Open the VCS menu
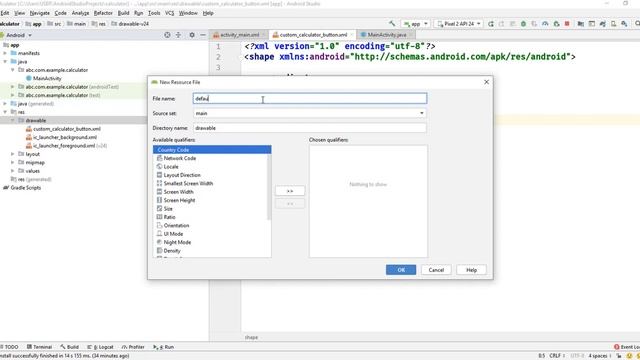Image resolution: width=640 pixels, height=360 pixels. tap(169, 13)
